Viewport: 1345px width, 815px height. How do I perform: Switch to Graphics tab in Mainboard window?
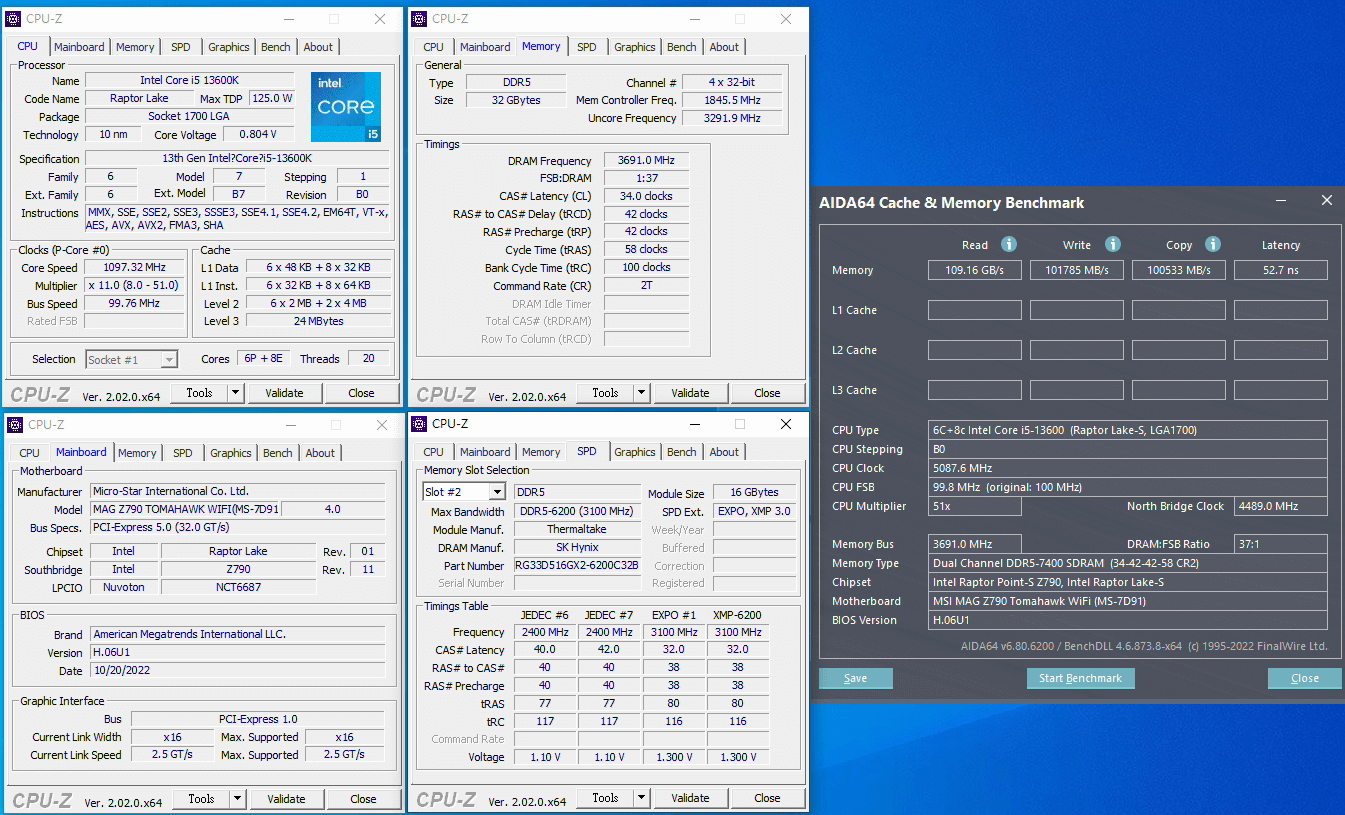[x=231, y=453]
